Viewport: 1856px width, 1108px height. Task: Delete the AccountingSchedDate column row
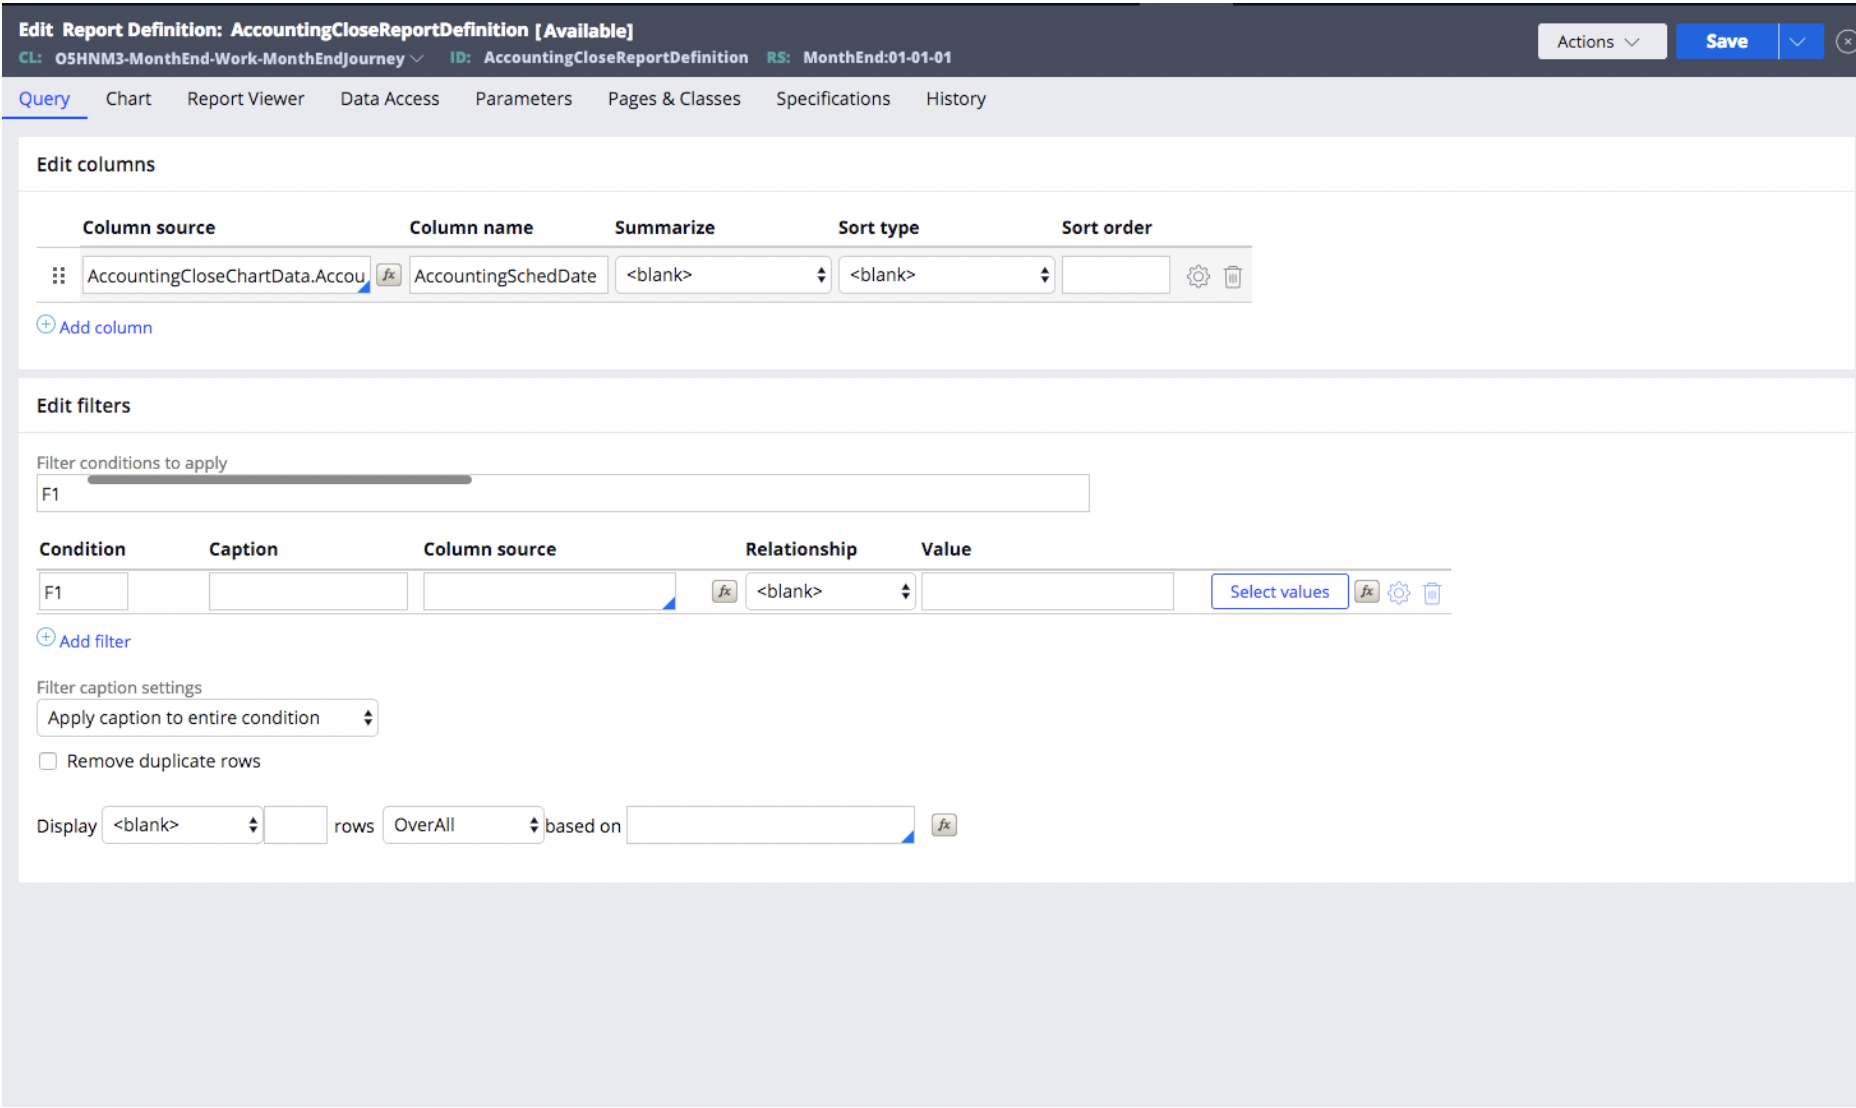coord(1233,276)
